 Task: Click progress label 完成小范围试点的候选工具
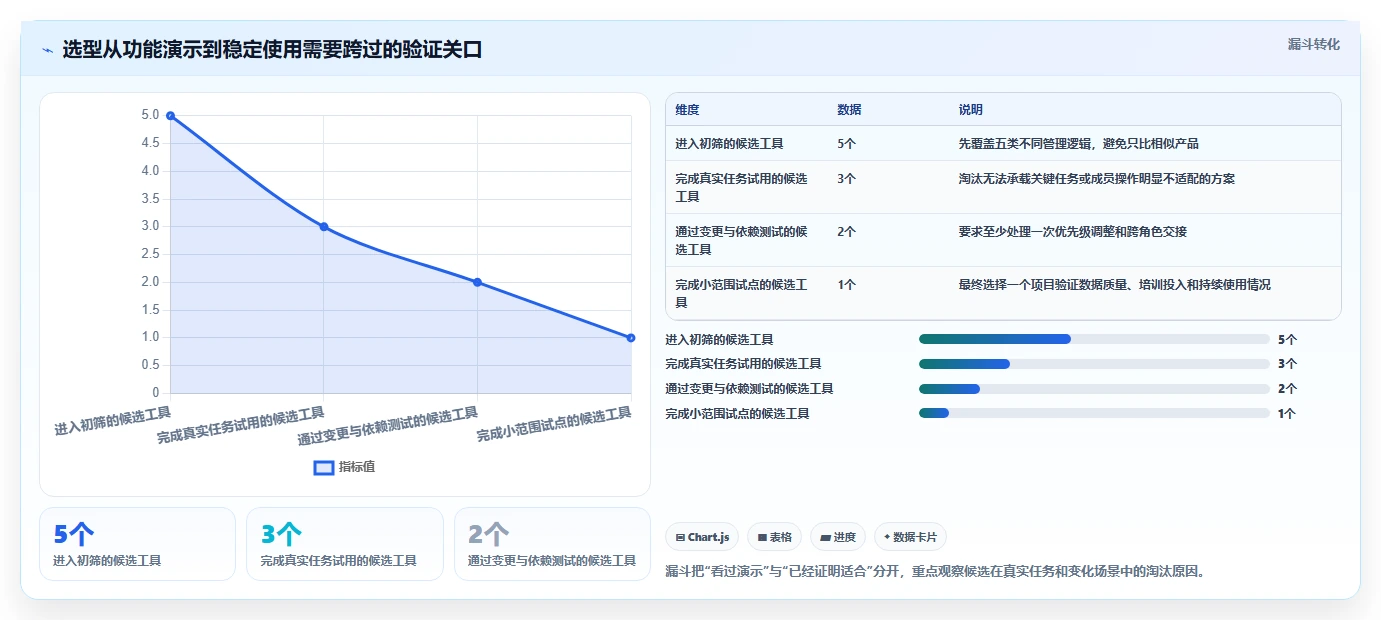click(737, 413)
